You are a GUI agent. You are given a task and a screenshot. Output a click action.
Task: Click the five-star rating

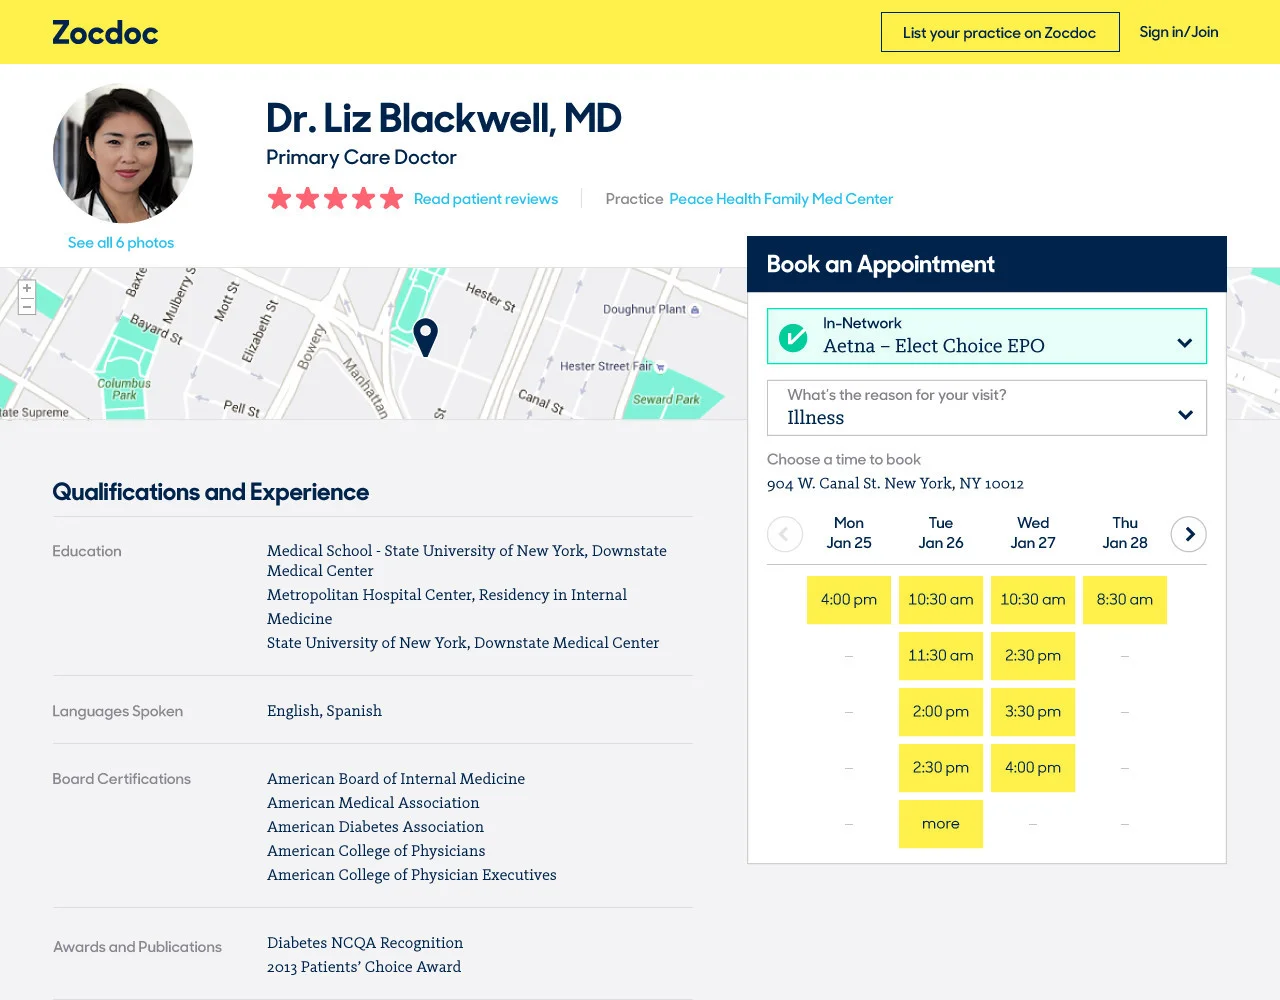(x=335, y=199)
